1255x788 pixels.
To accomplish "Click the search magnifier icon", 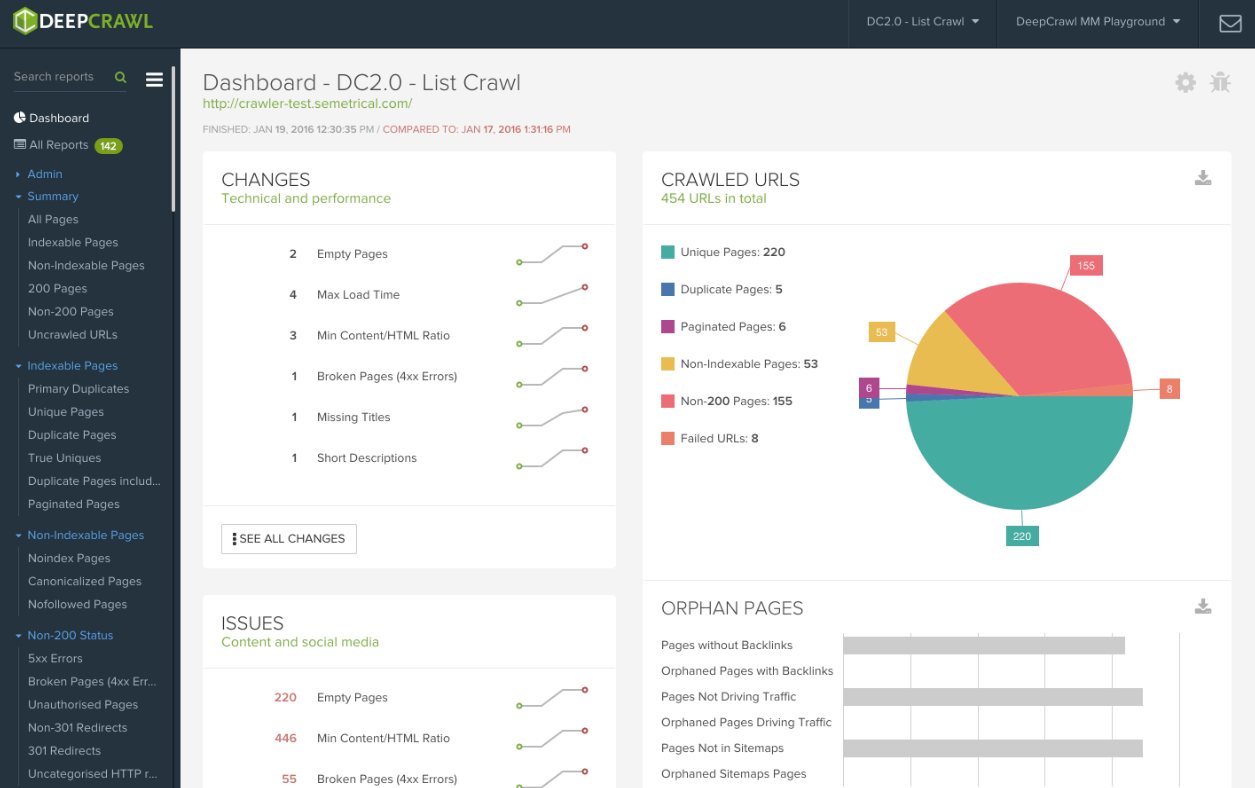I will (x=121, y=77).
